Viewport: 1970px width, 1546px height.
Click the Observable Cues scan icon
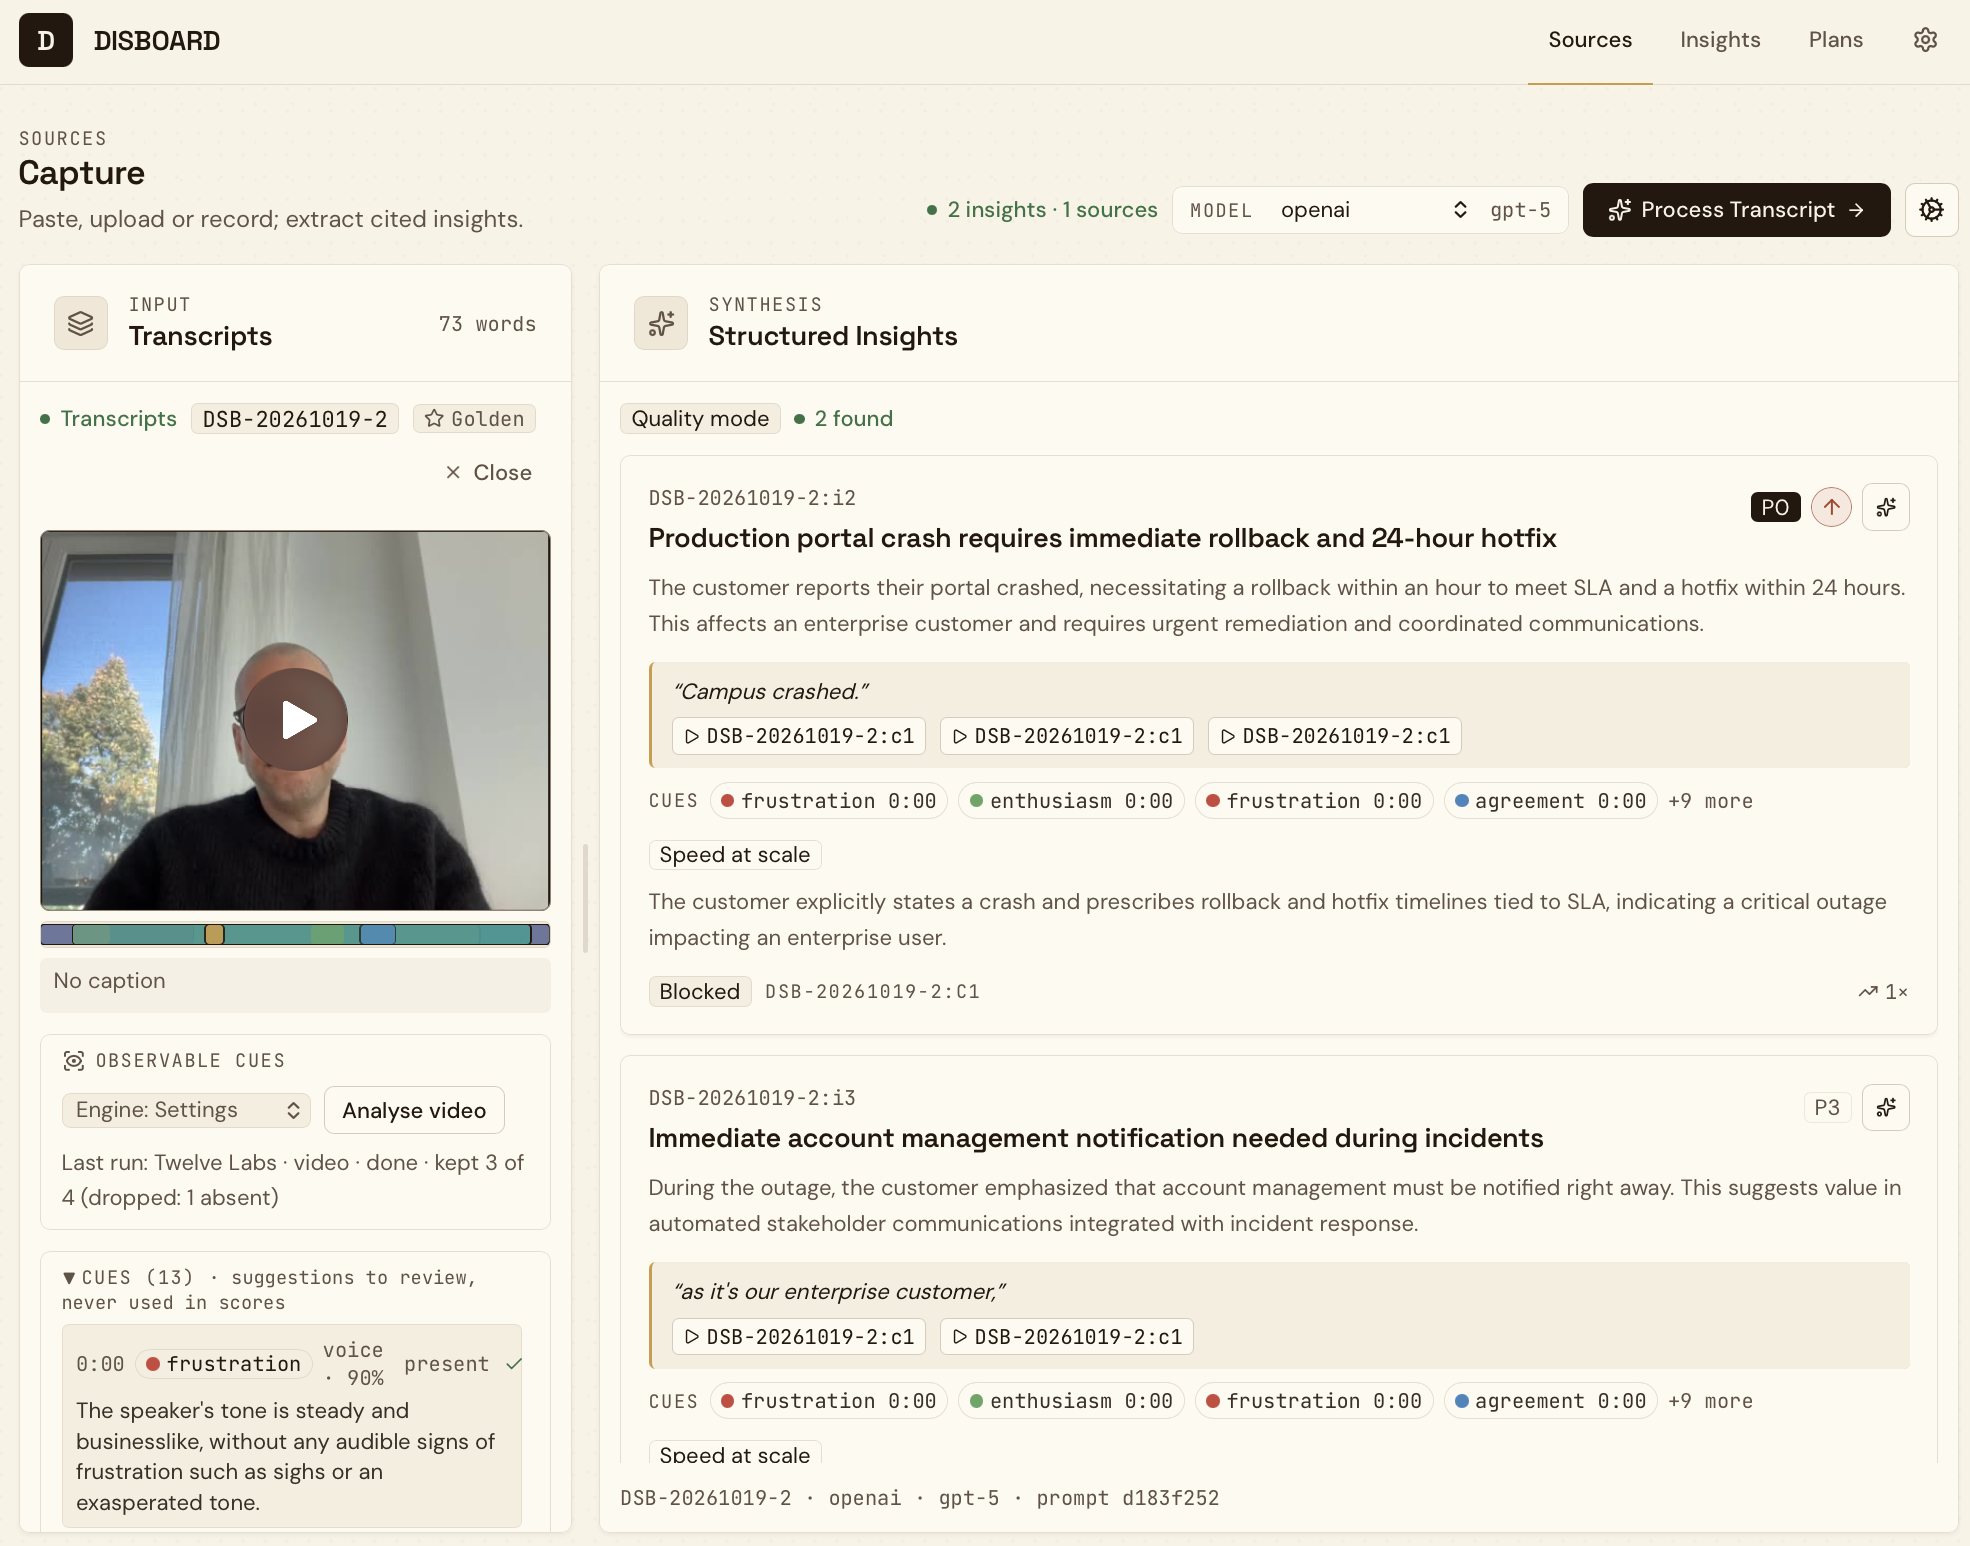tap(74, 1061)
